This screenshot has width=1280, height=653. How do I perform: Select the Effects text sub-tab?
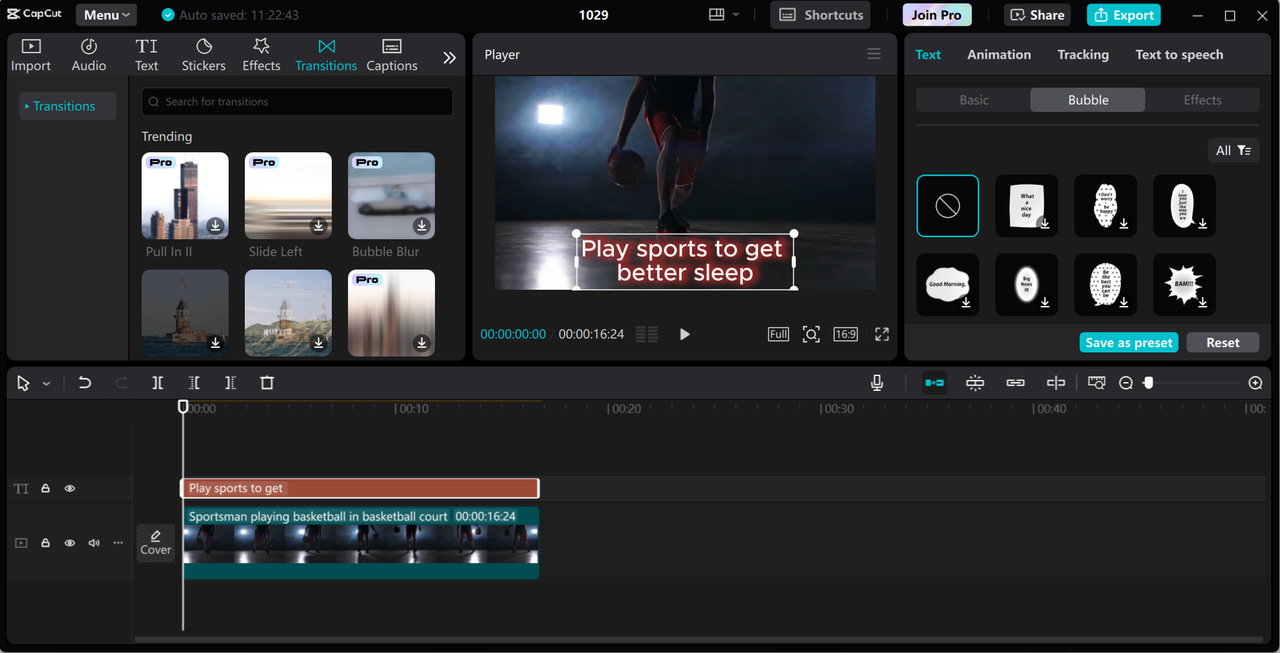coord(1202,100)
